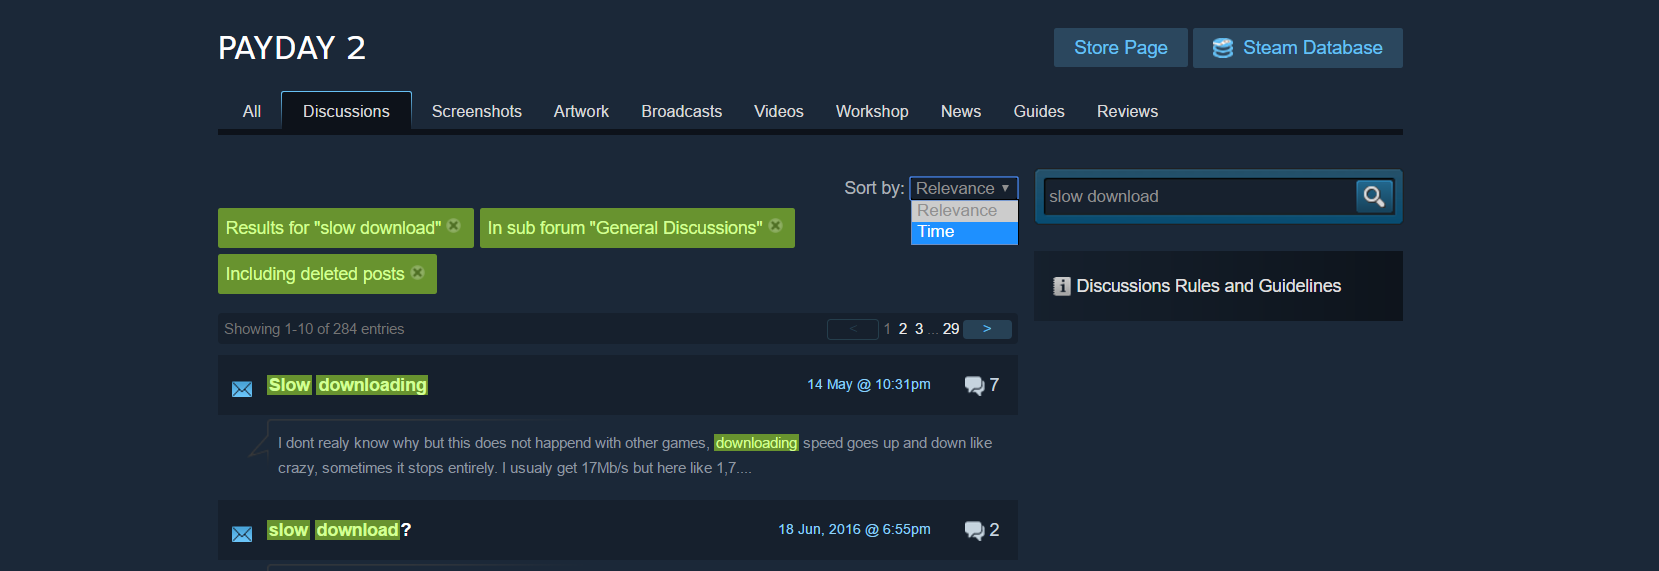1659x571 pixels.
Task: Click previous results page arrow
Action: [853, 329]
